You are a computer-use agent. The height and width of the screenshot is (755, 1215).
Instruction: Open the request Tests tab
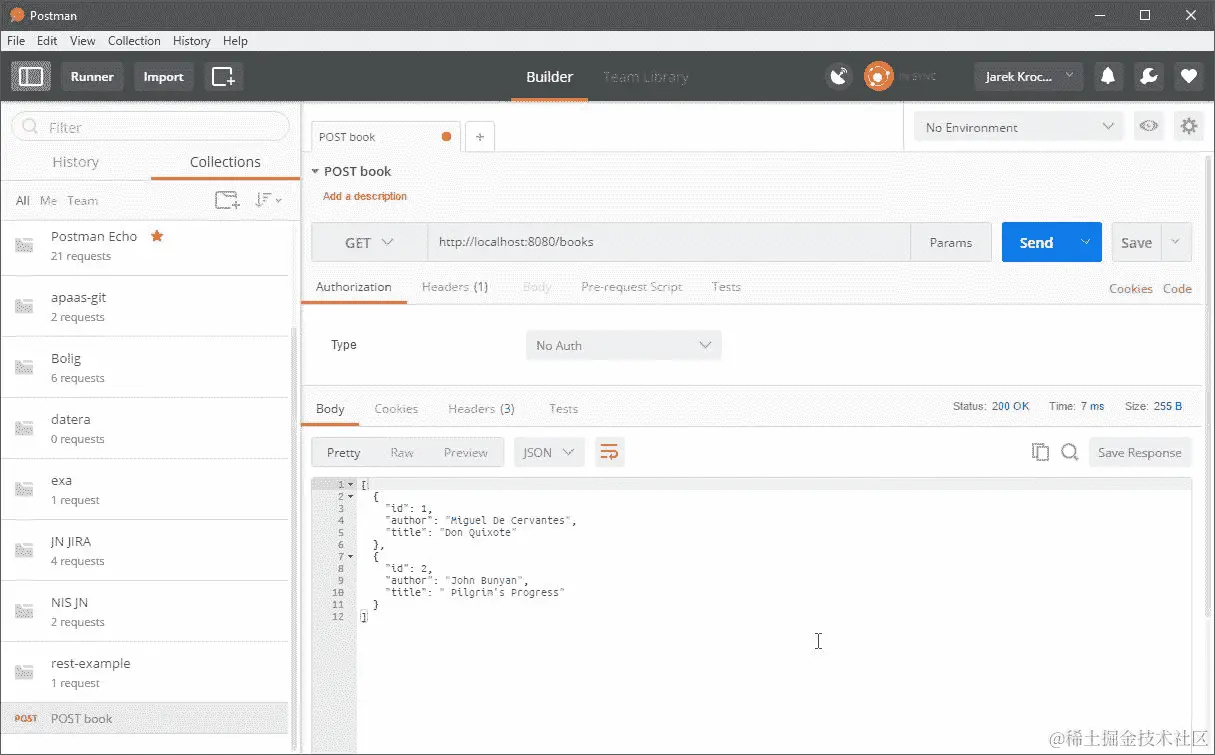point(726,287)
